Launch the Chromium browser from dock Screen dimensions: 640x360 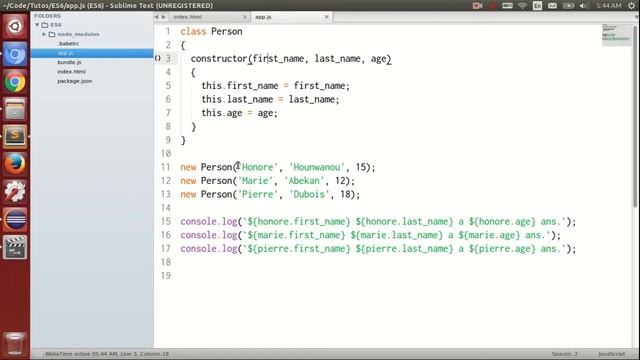15,54
